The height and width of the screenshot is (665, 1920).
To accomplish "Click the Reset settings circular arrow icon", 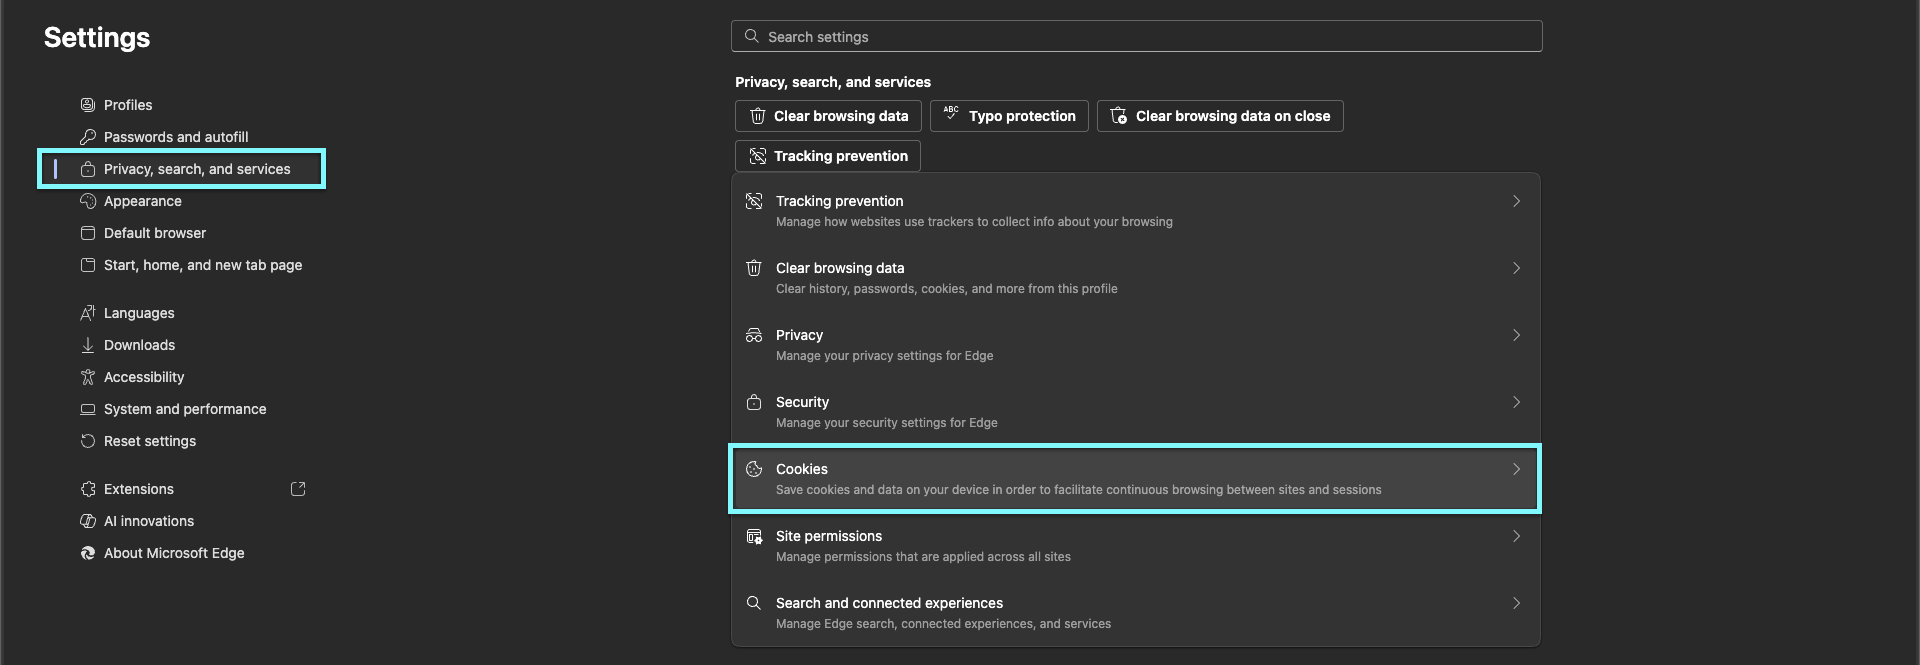I will [x=88, y=441].
